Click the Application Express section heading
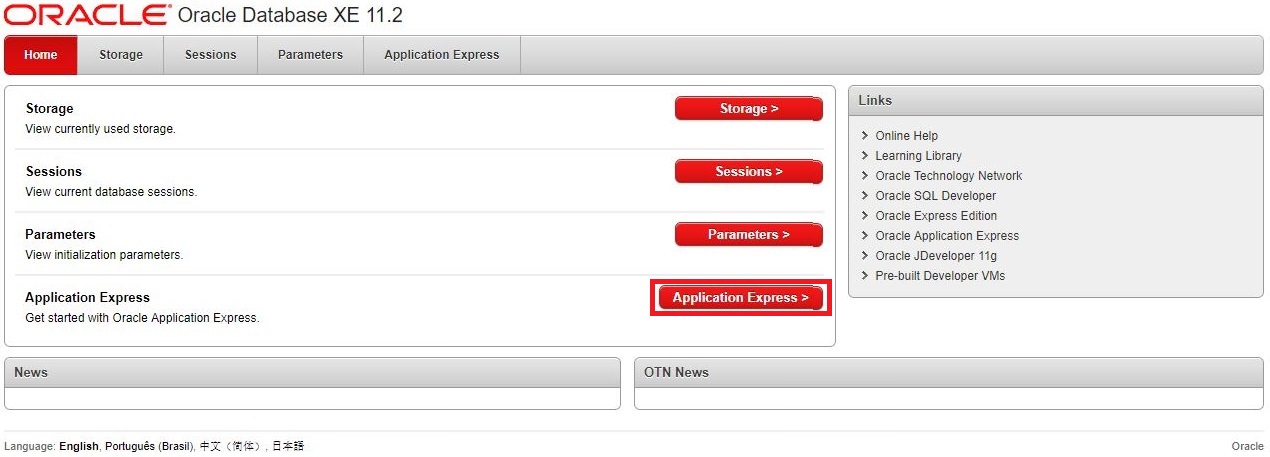 (x=87, y=297)
